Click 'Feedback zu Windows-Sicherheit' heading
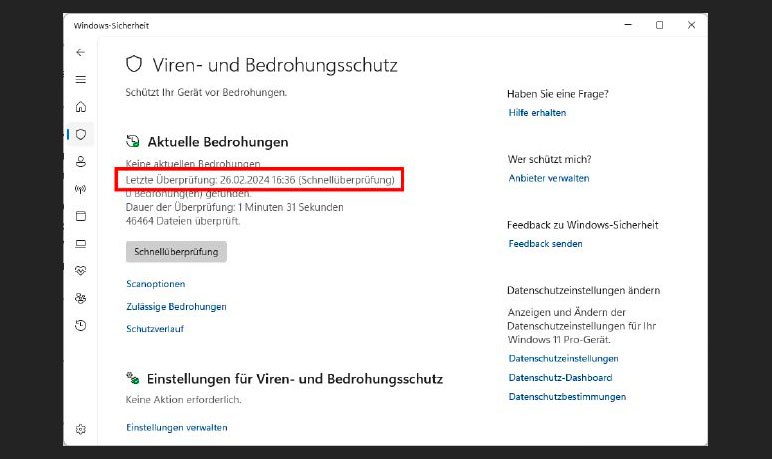The width and height of the screenshot is (772, 459). 582,225
